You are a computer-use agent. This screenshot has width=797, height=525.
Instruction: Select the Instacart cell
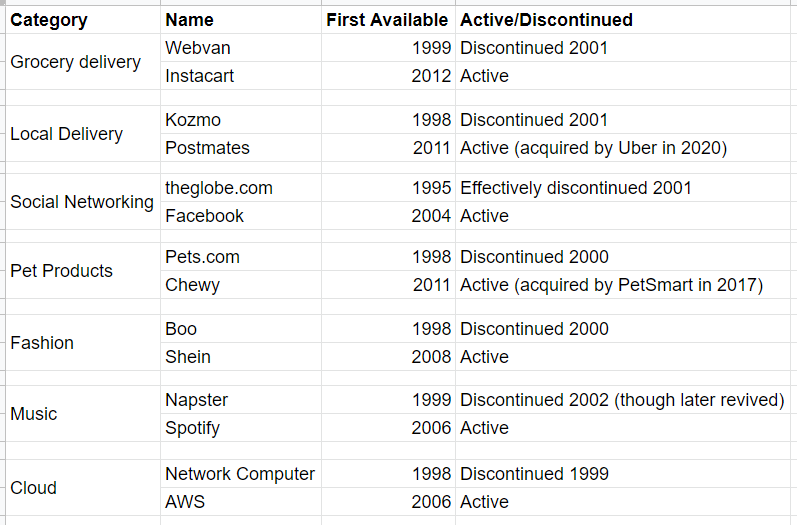click(x=241, y=76)
